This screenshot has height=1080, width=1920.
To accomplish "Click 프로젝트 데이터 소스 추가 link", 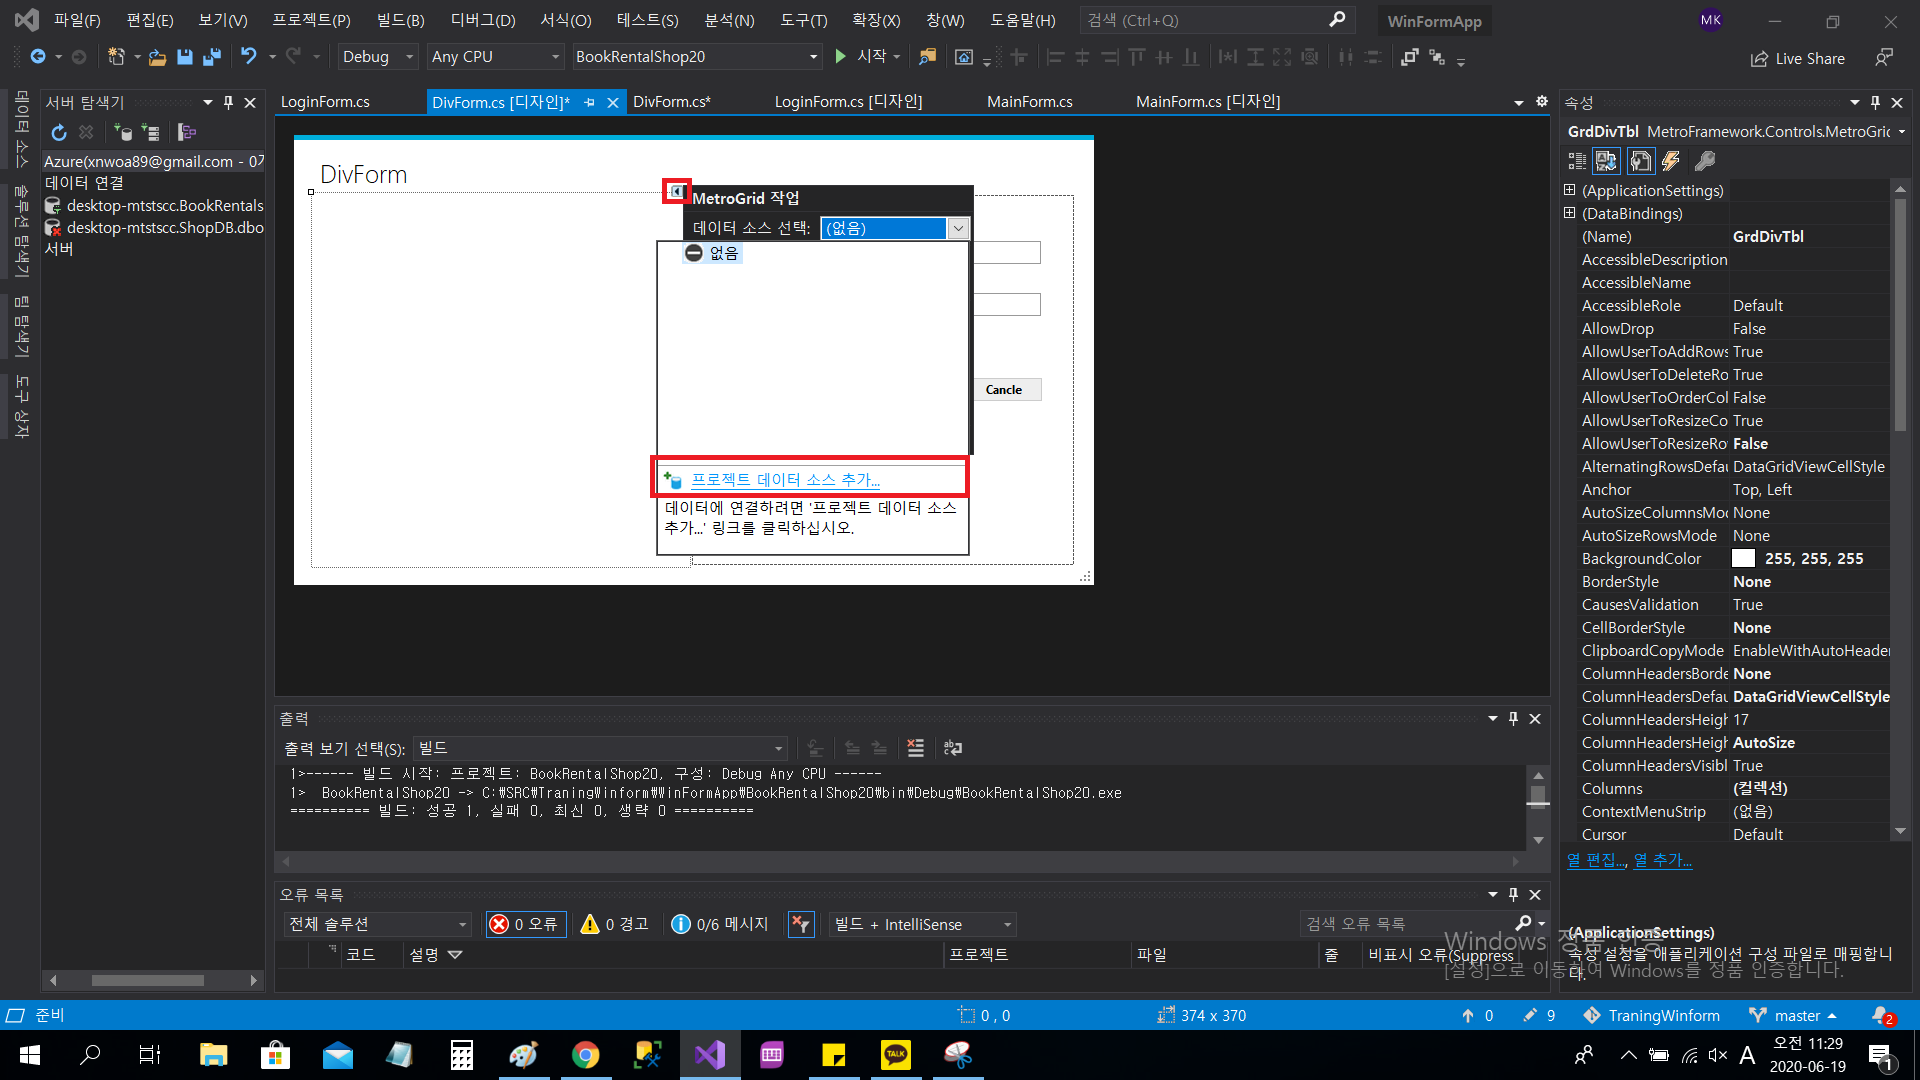I will coord(785,480).
